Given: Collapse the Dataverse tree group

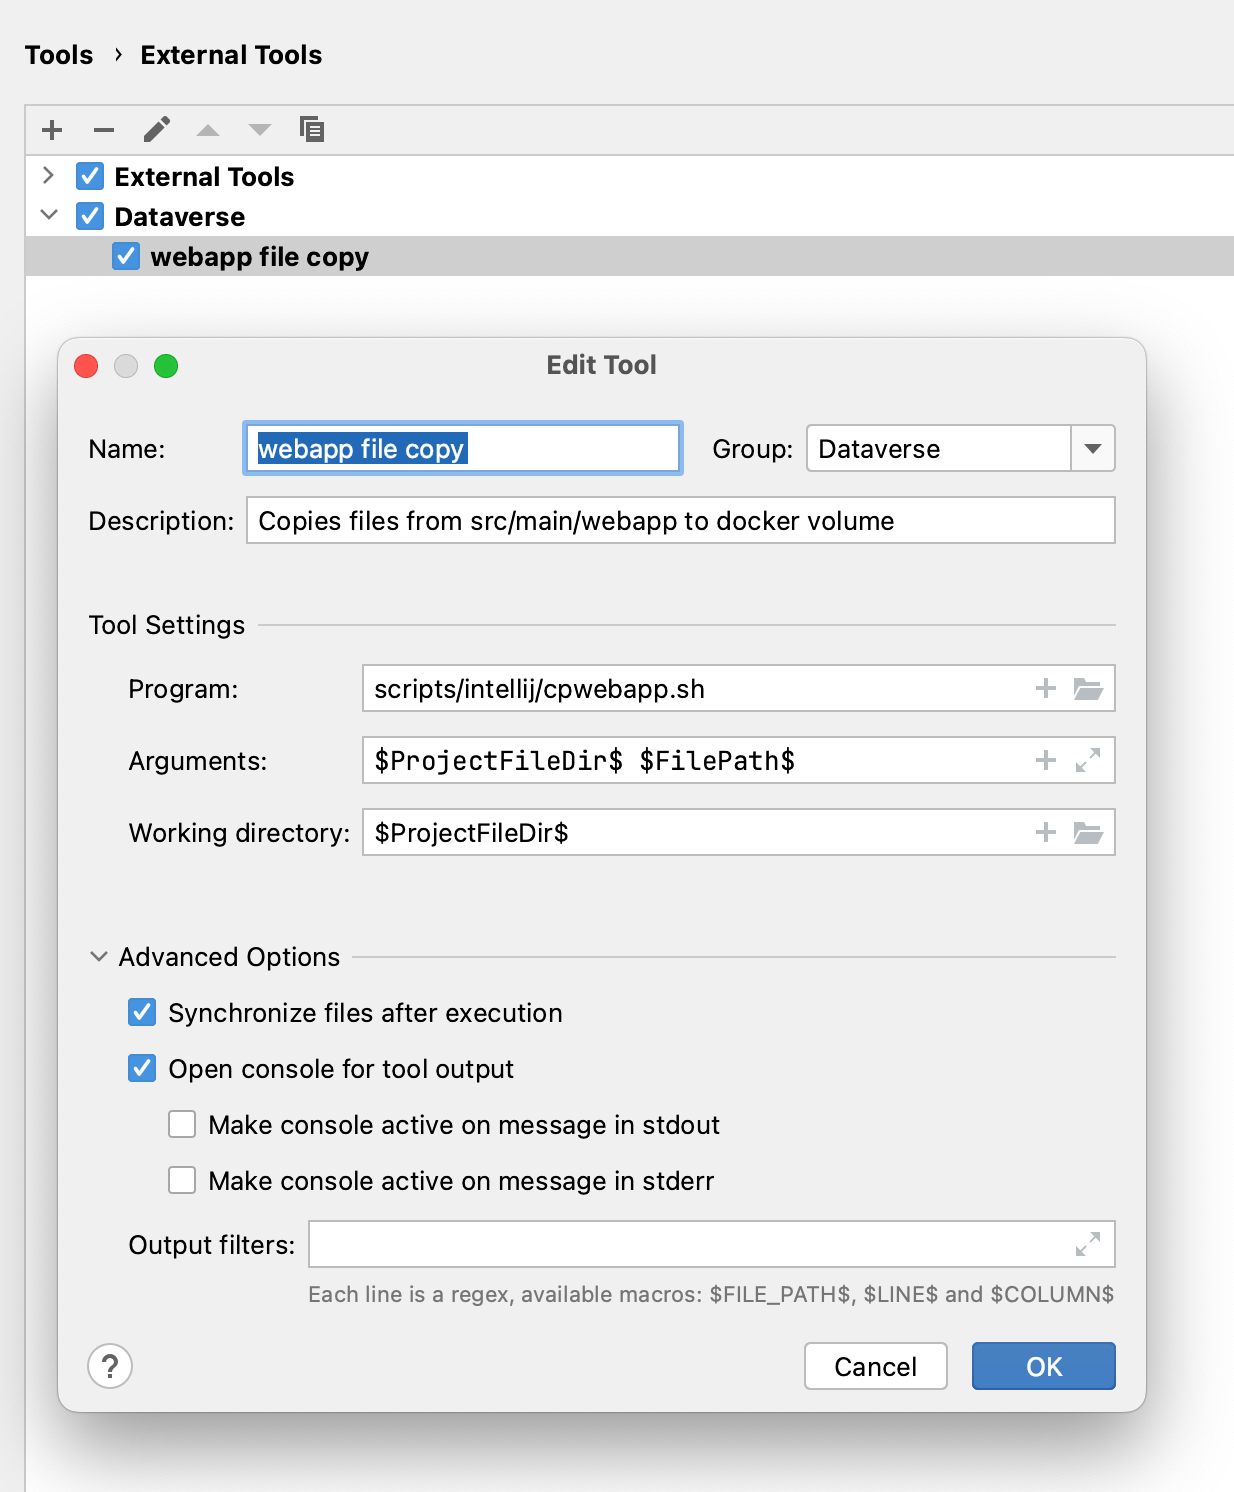Looking at the screenshot, I should pyautogui.click(x=48, y=216).
